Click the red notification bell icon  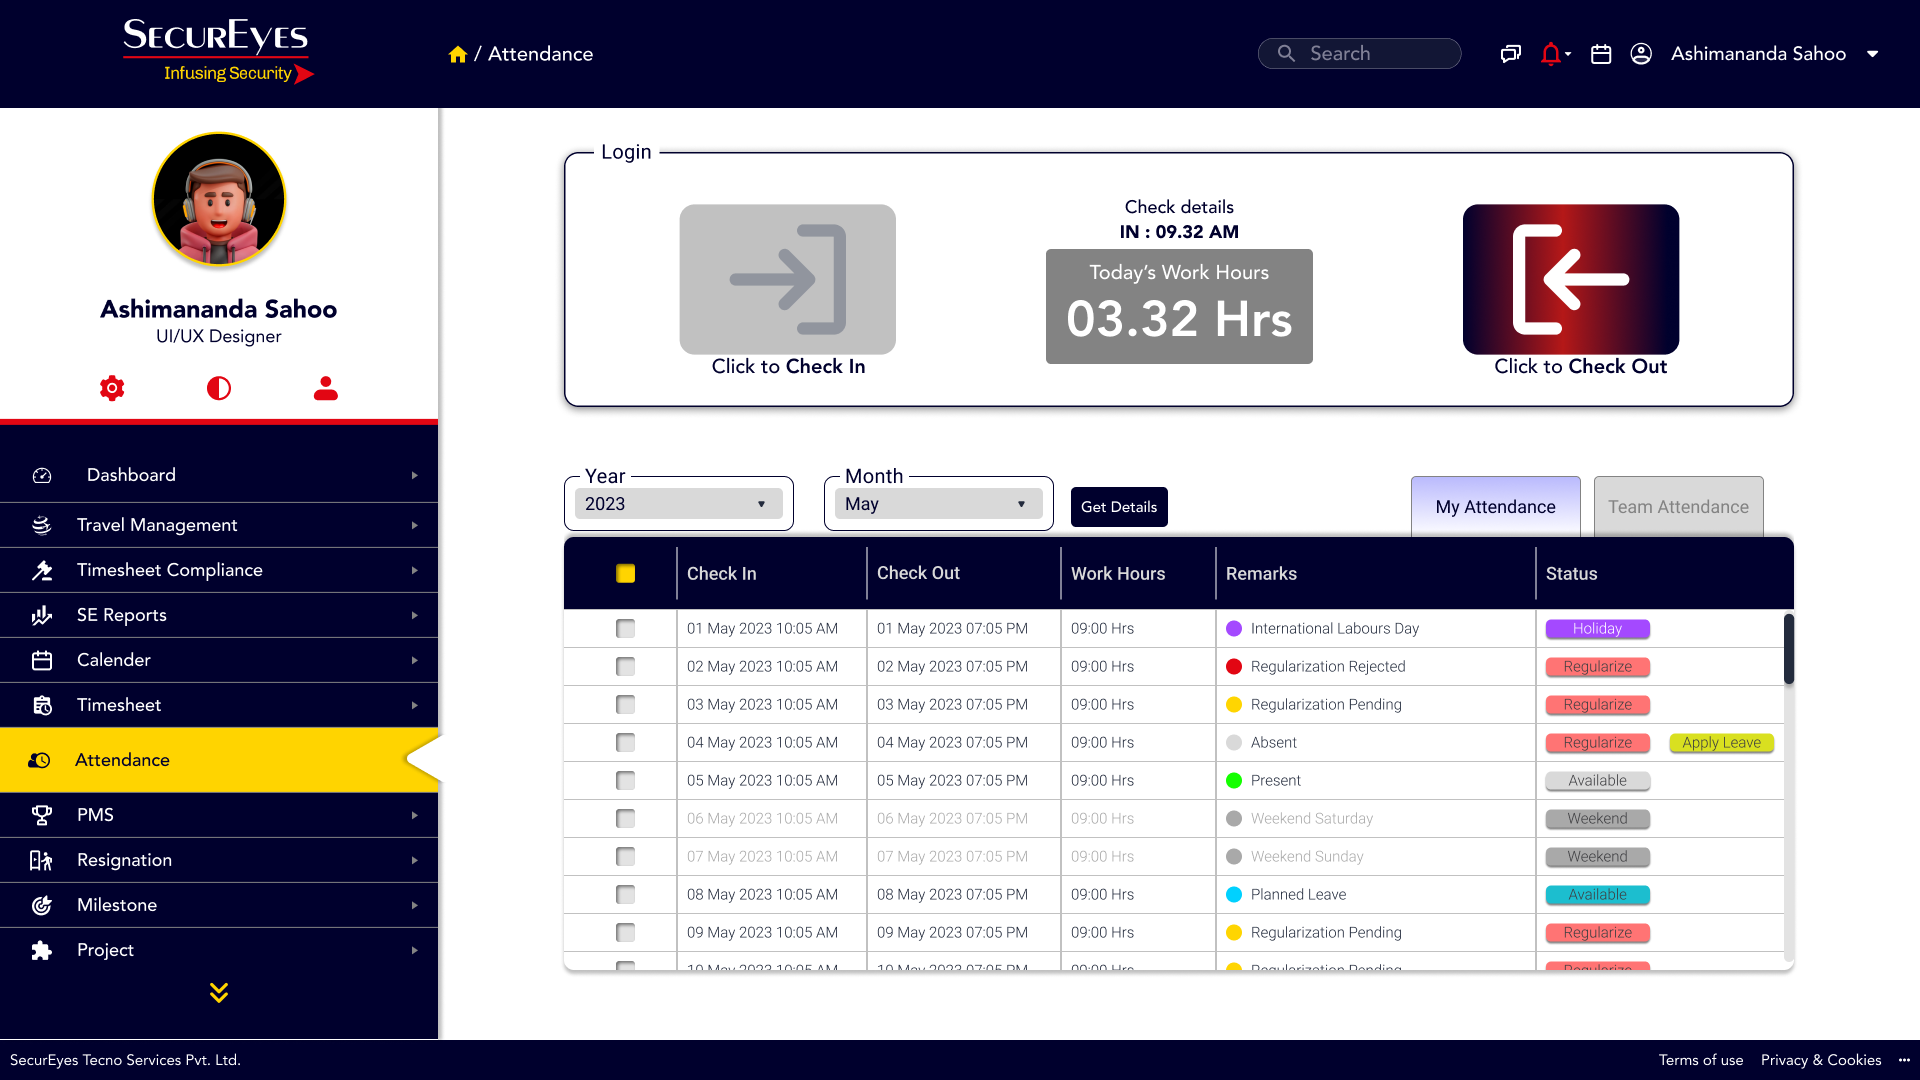tap(1551, 54)
